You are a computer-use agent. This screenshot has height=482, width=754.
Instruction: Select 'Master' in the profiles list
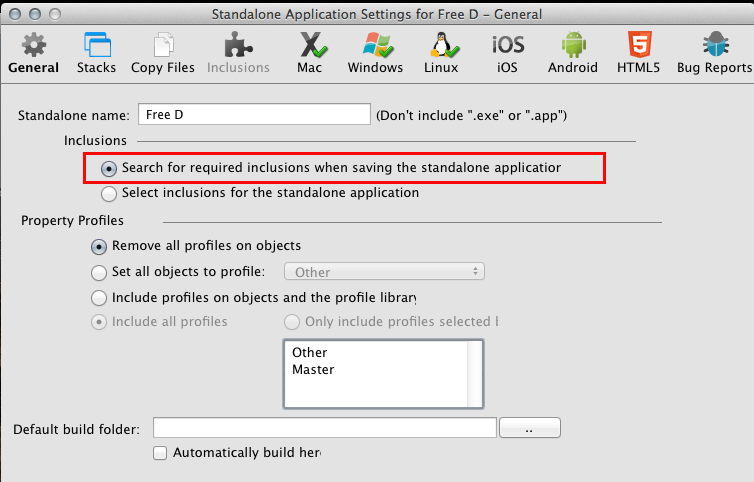[313, 370]
